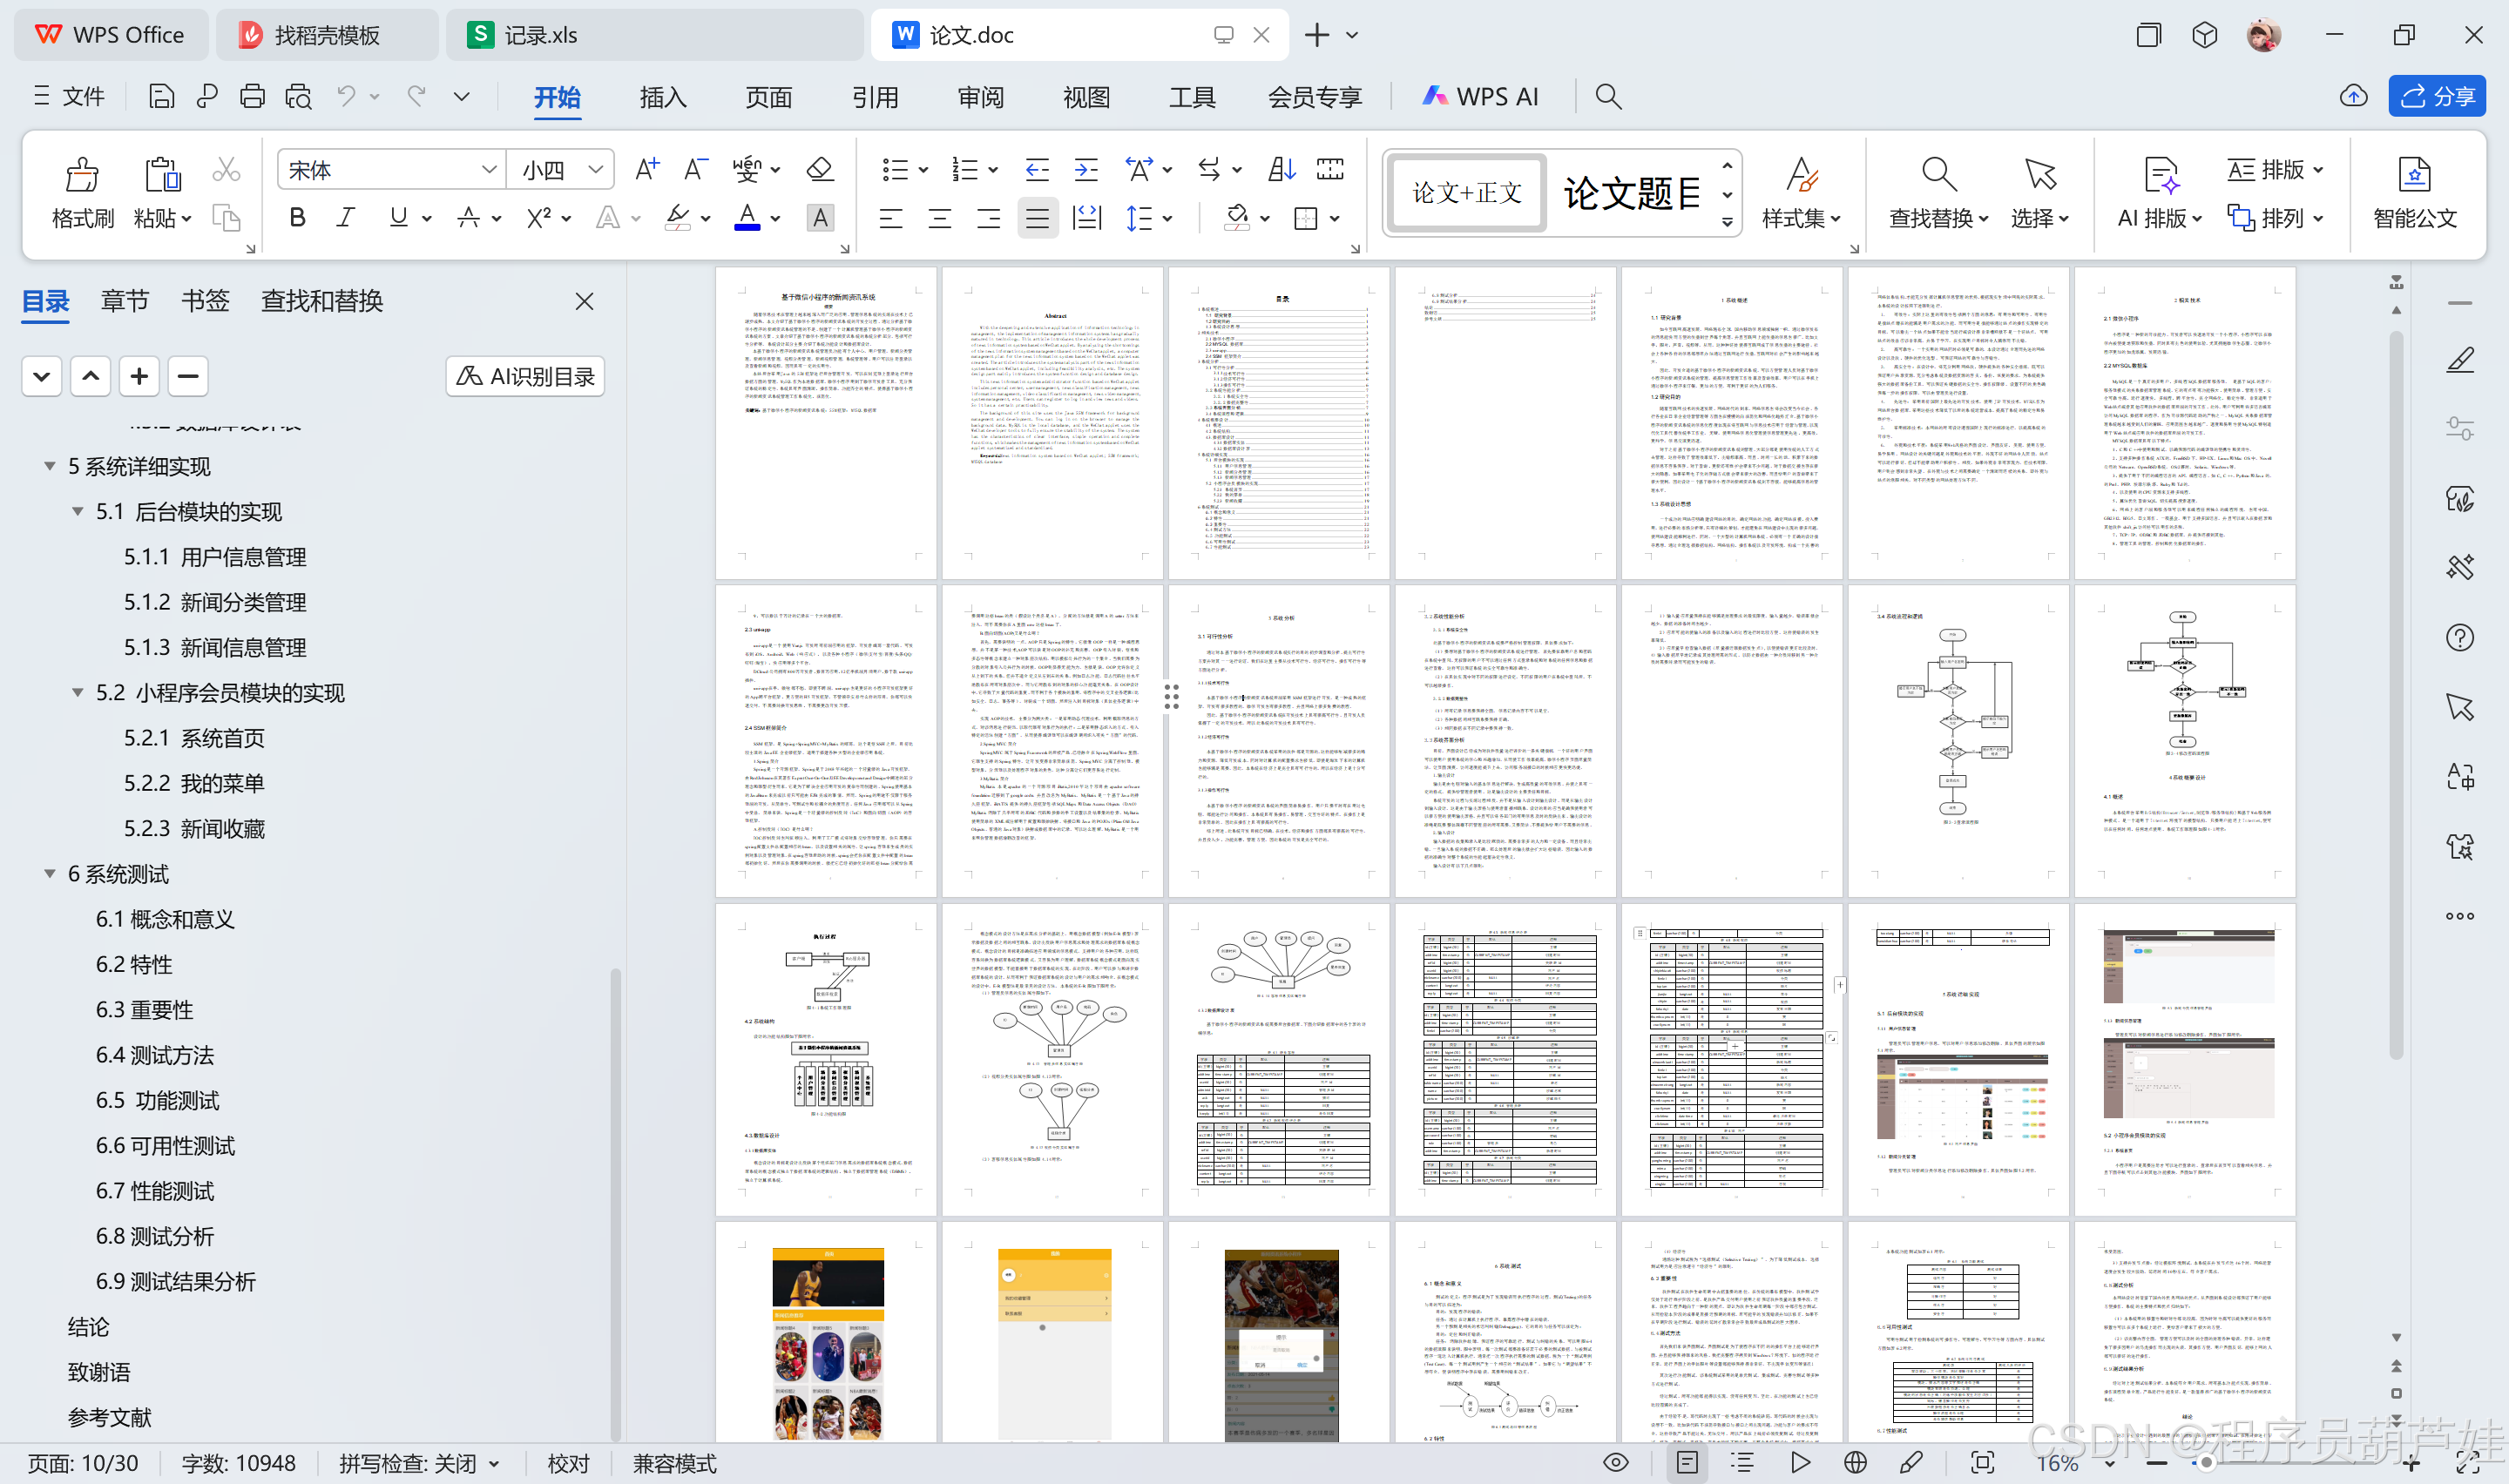This screenshot has height=1484, width=2509.
Task: Jump to '6.5 功能测试' in outline
Action: 157,1100
